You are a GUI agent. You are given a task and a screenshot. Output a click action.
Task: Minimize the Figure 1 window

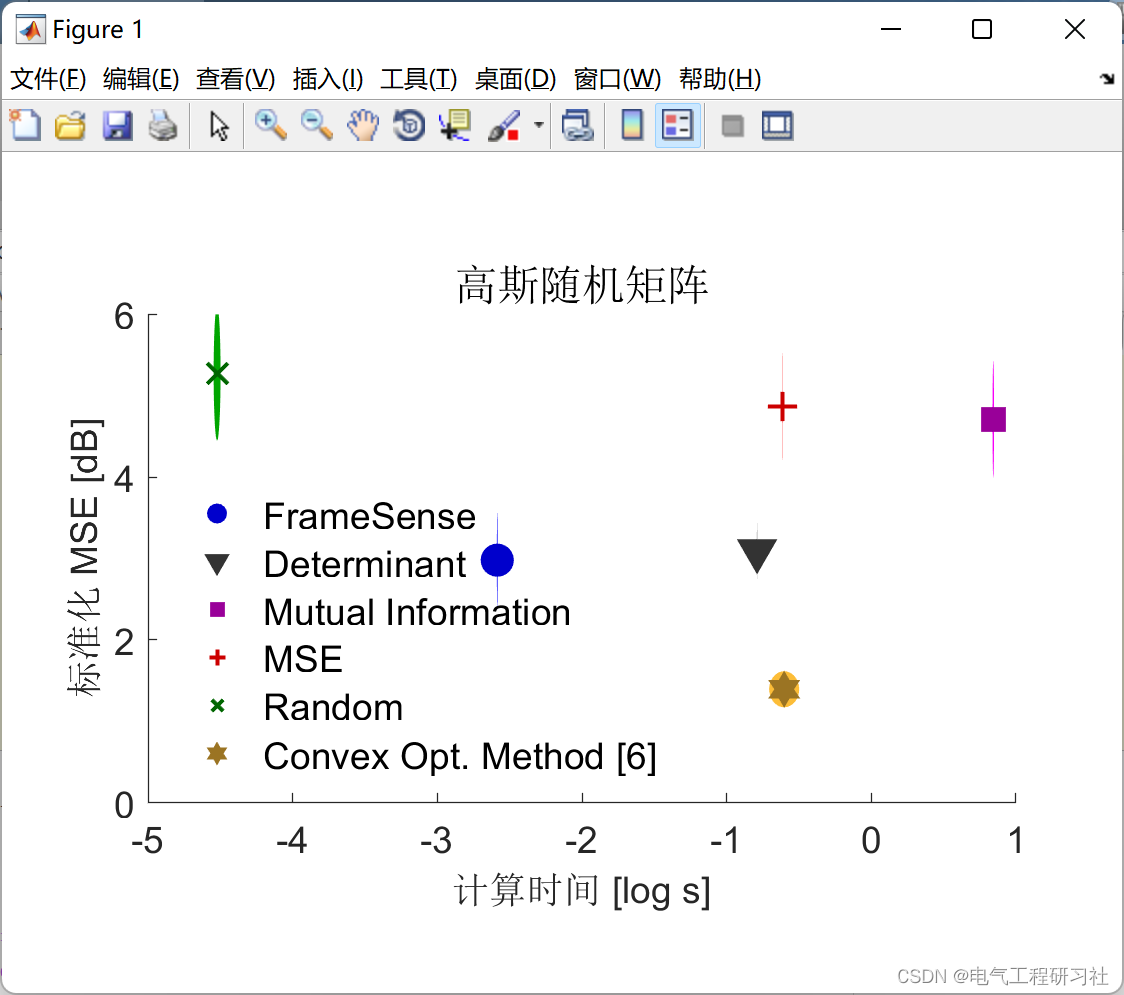click(890, 29)
